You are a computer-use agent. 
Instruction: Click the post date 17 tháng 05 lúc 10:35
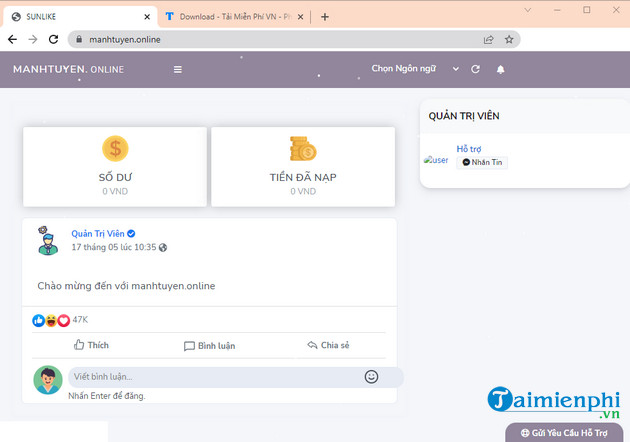pos(114,247)
